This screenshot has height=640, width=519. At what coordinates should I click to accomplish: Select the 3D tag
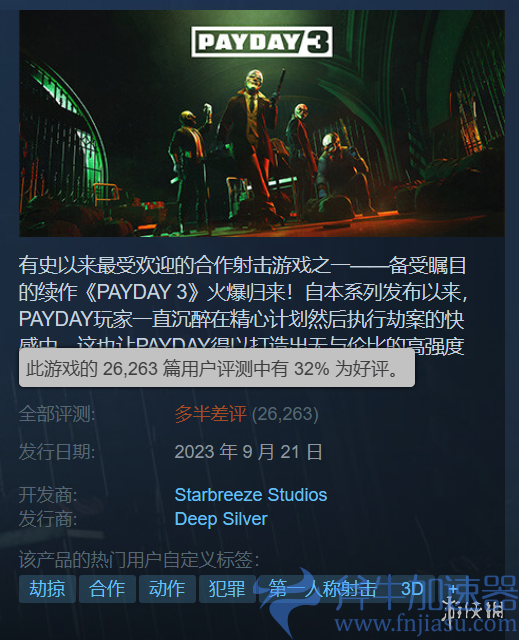(x=412, y=589)
